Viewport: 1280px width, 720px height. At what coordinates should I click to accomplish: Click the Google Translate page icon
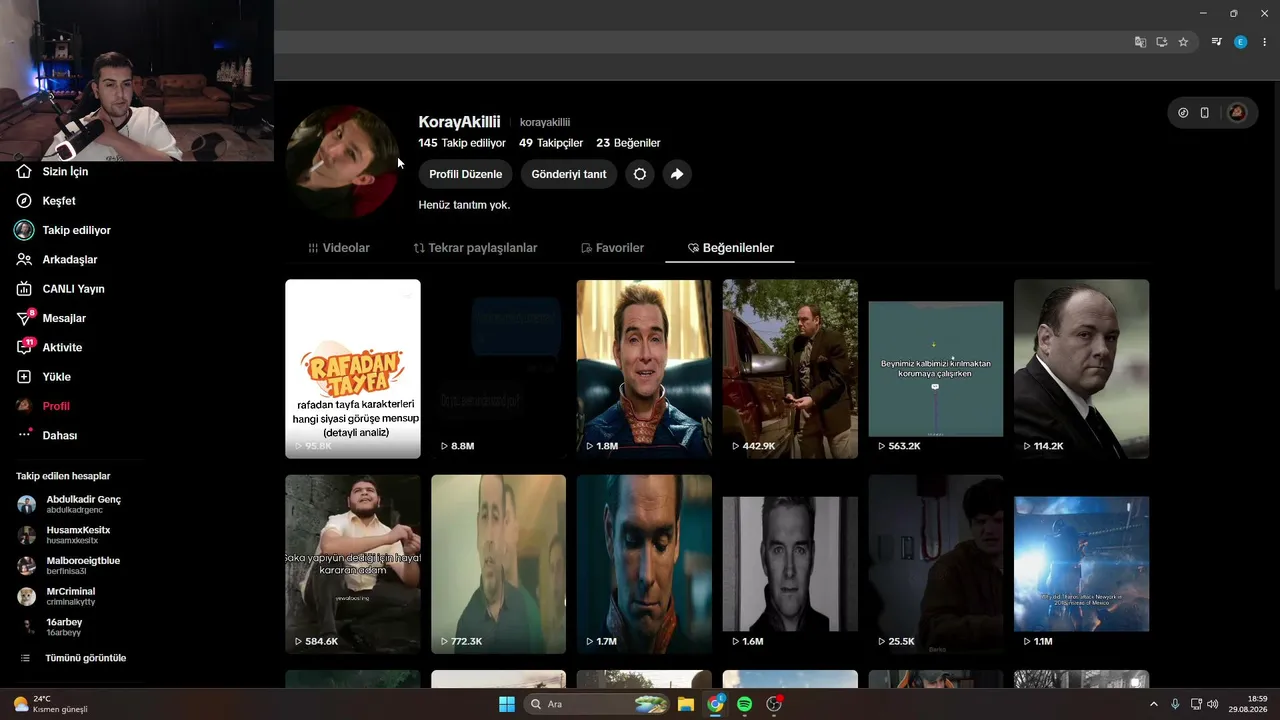pos(1140,42)
